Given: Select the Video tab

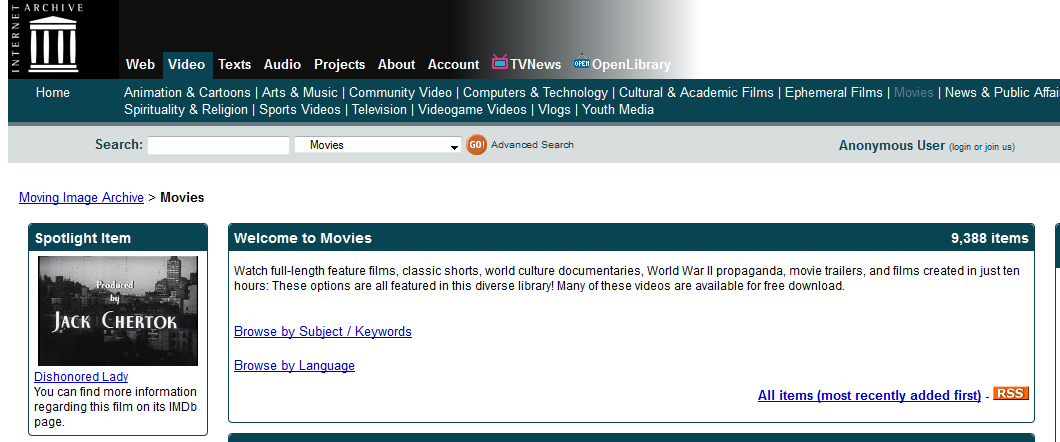Looking at the screenshot, I should click(x=187, y=65).
